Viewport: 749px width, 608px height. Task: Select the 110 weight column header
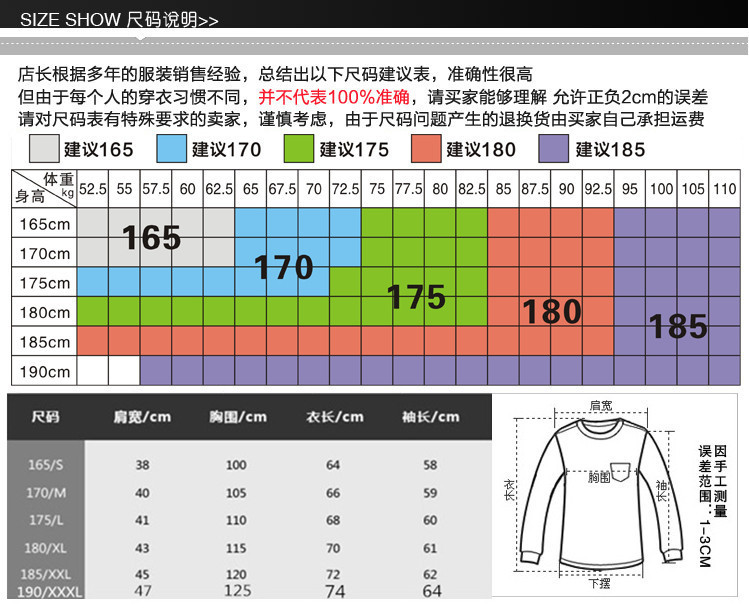click(x=725, y=189)
